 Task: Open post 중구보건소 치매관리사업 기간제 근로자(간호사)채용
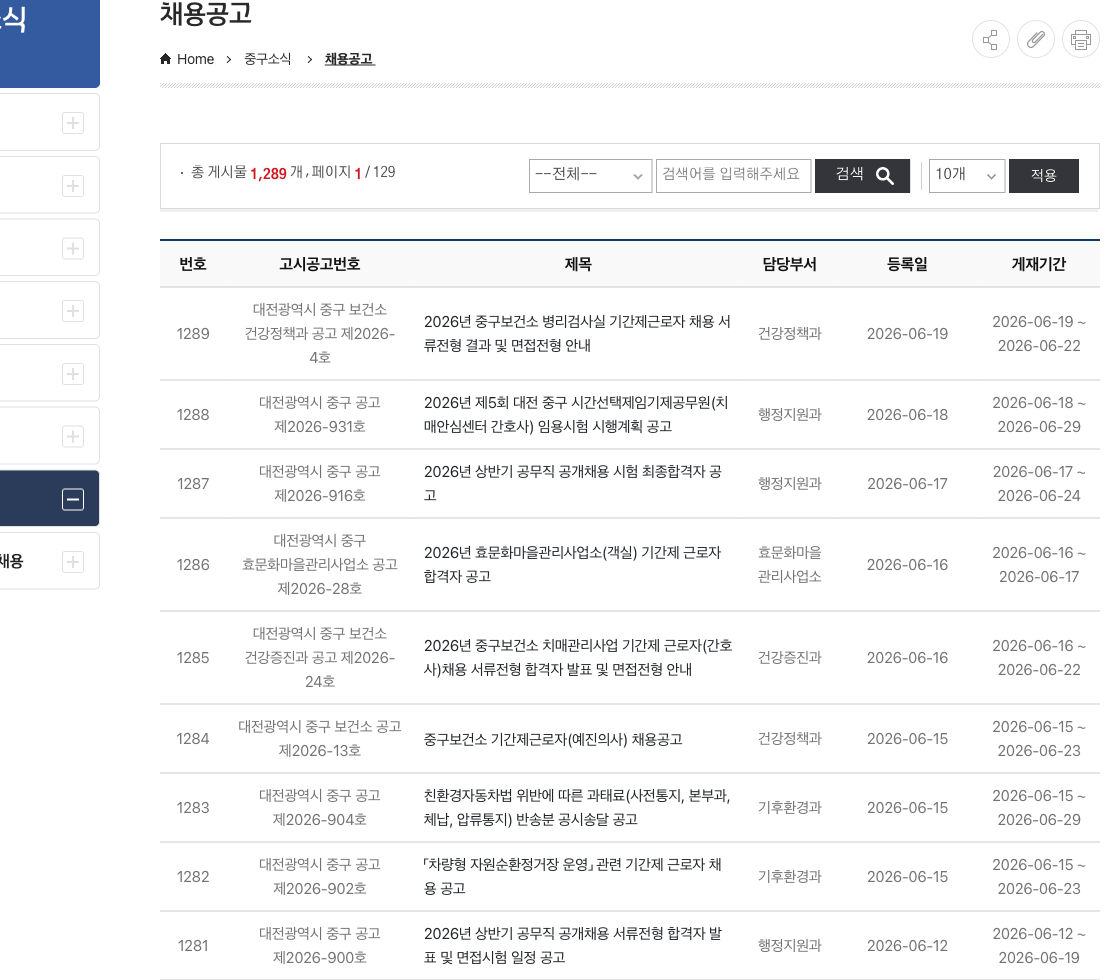coord(578,658)
